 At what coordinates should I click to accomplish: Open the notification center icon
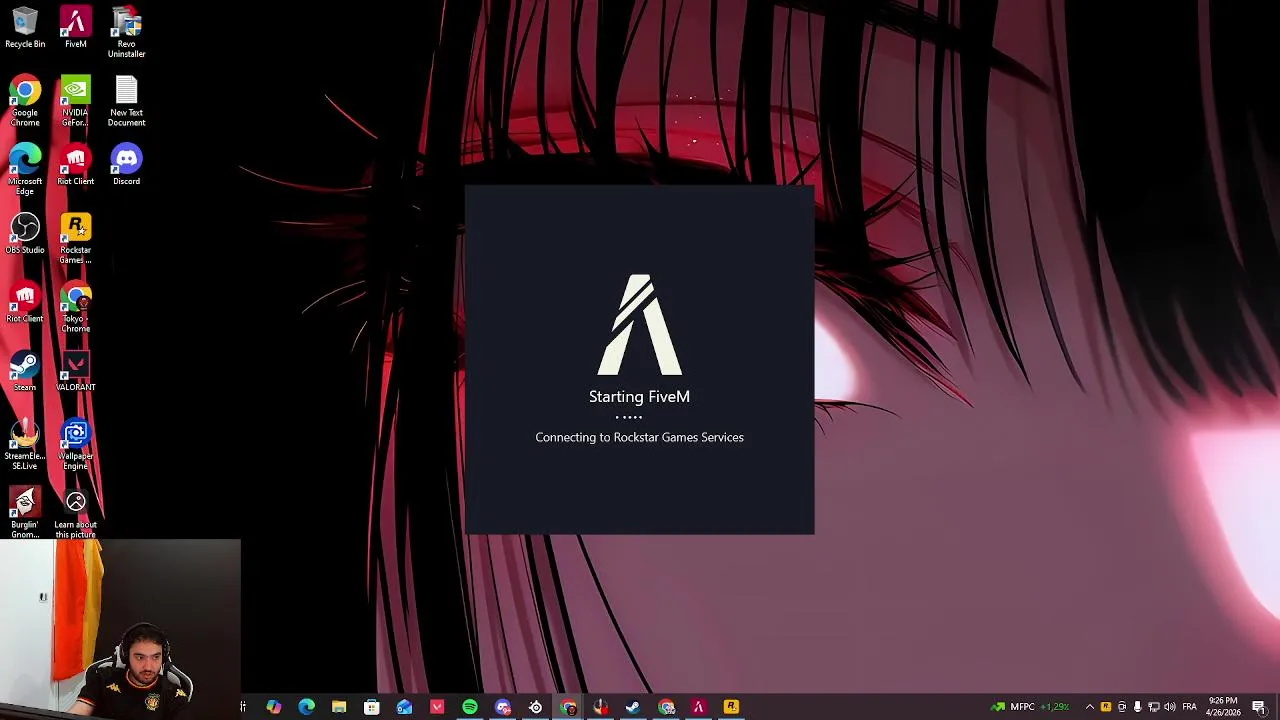(x=1259, y=707)
